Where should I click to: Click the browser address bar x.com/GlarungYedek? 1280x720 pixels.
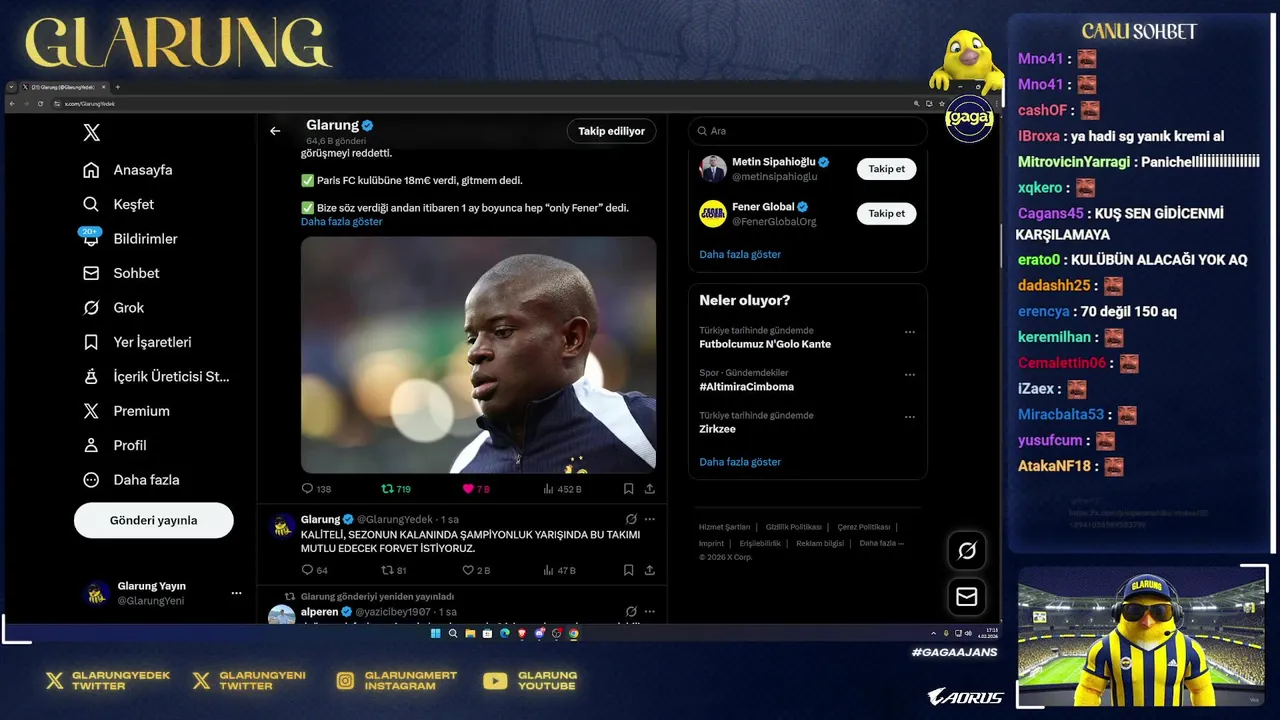(x=478, y=104)
